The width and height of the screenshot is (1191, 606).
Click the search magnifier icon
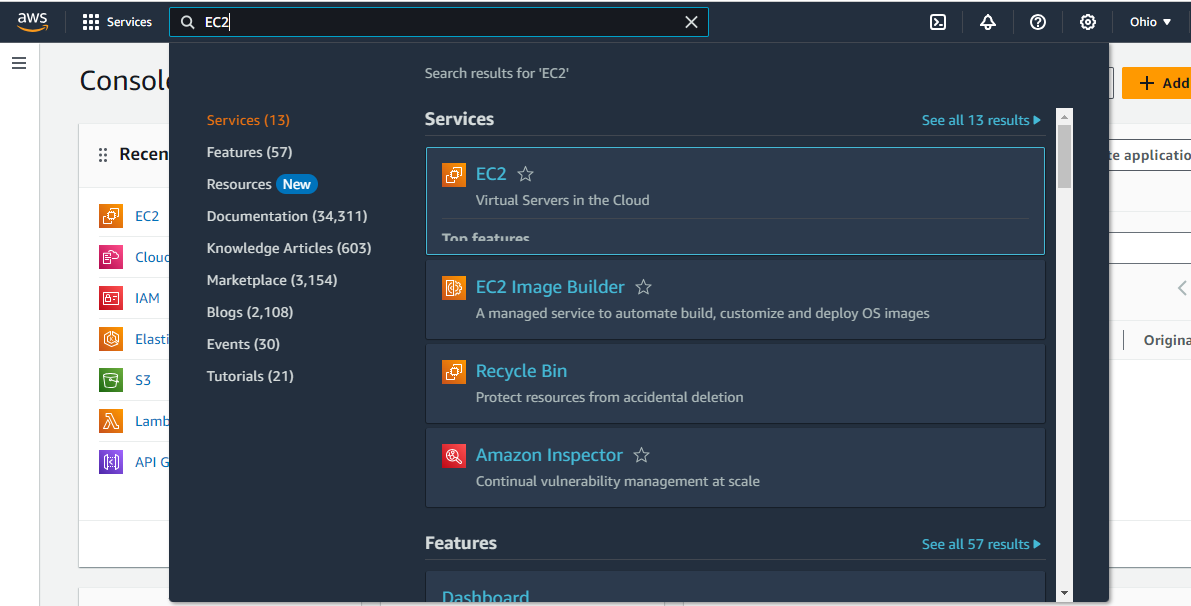point(187,22)
